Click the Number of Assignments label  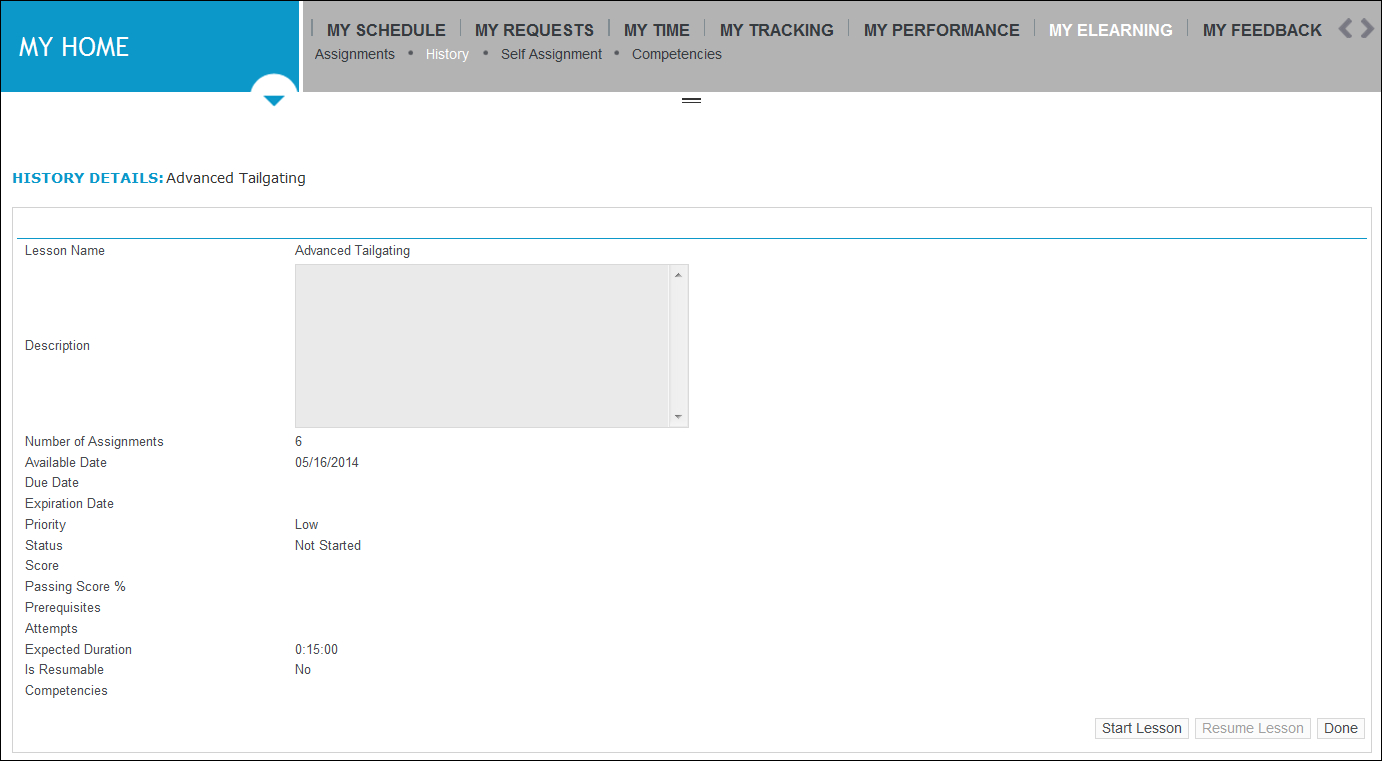click(x=94, y=442)
